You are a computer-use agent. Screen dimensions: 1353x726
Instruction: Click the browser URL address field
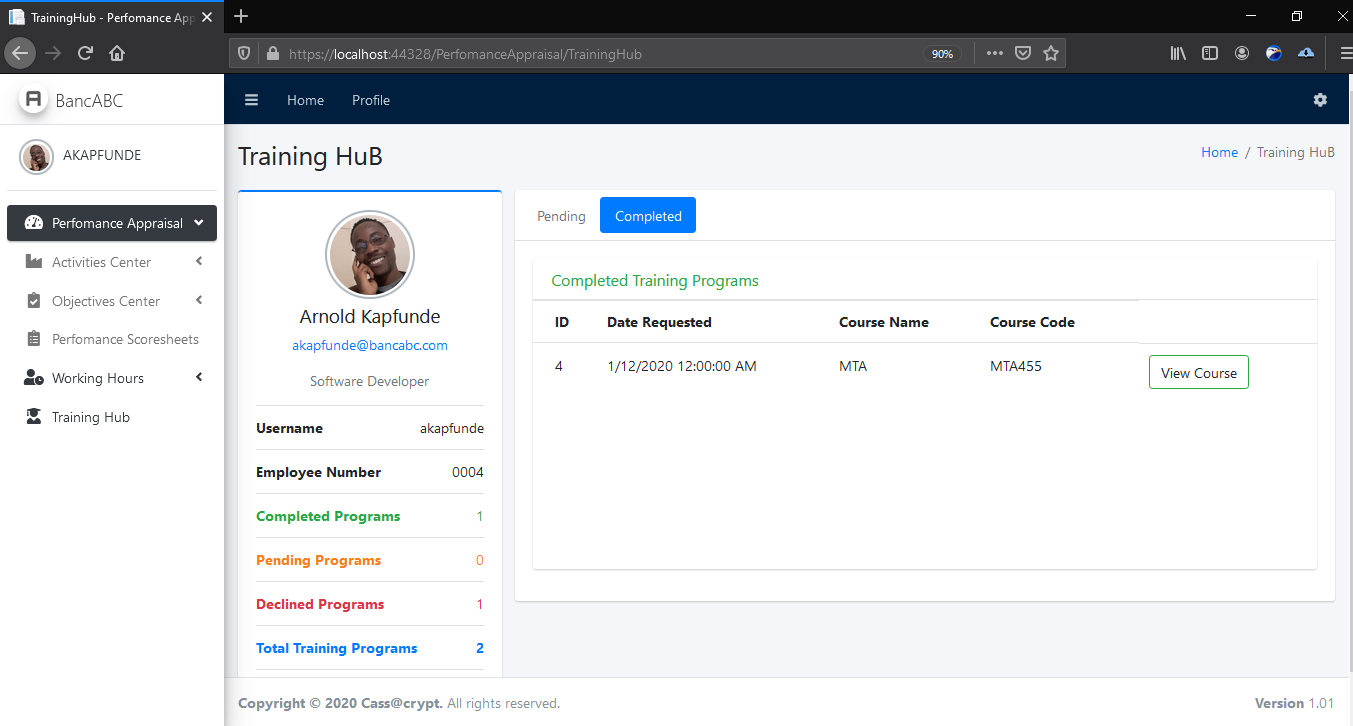(600, 54)
